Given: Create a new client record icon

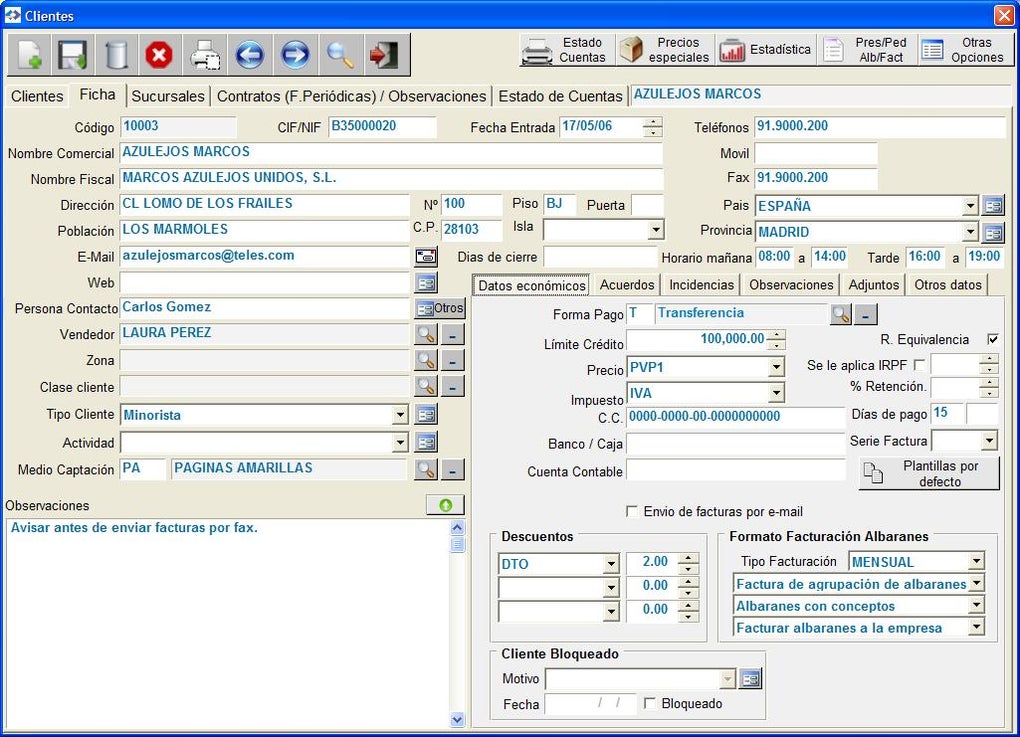Looking at the screenshot, I should click(x=29, y=55).
